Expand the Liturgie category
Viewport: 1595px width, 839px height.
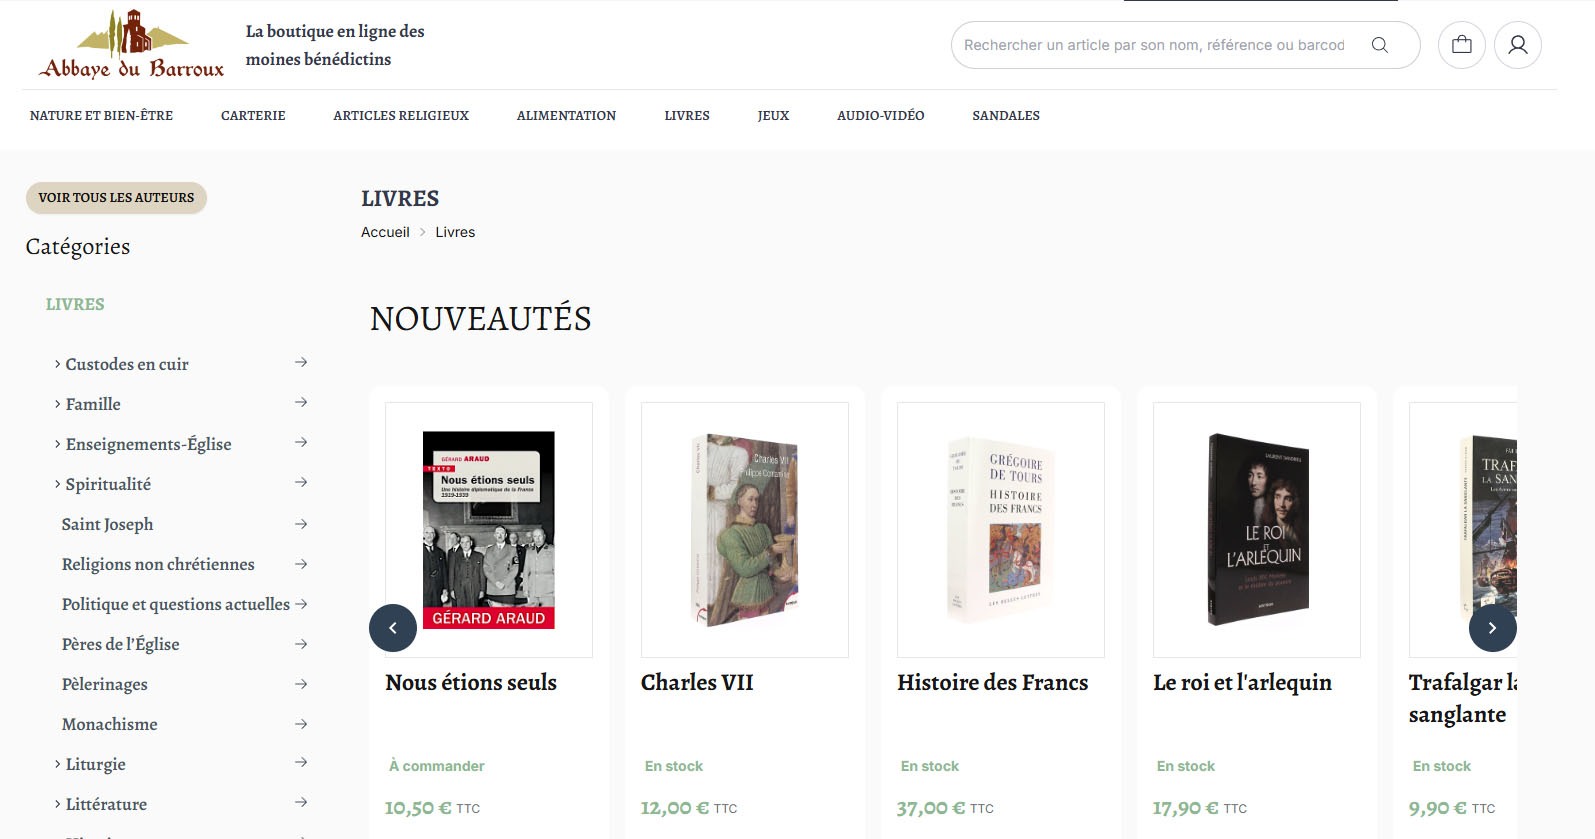(x=90, y=764)
